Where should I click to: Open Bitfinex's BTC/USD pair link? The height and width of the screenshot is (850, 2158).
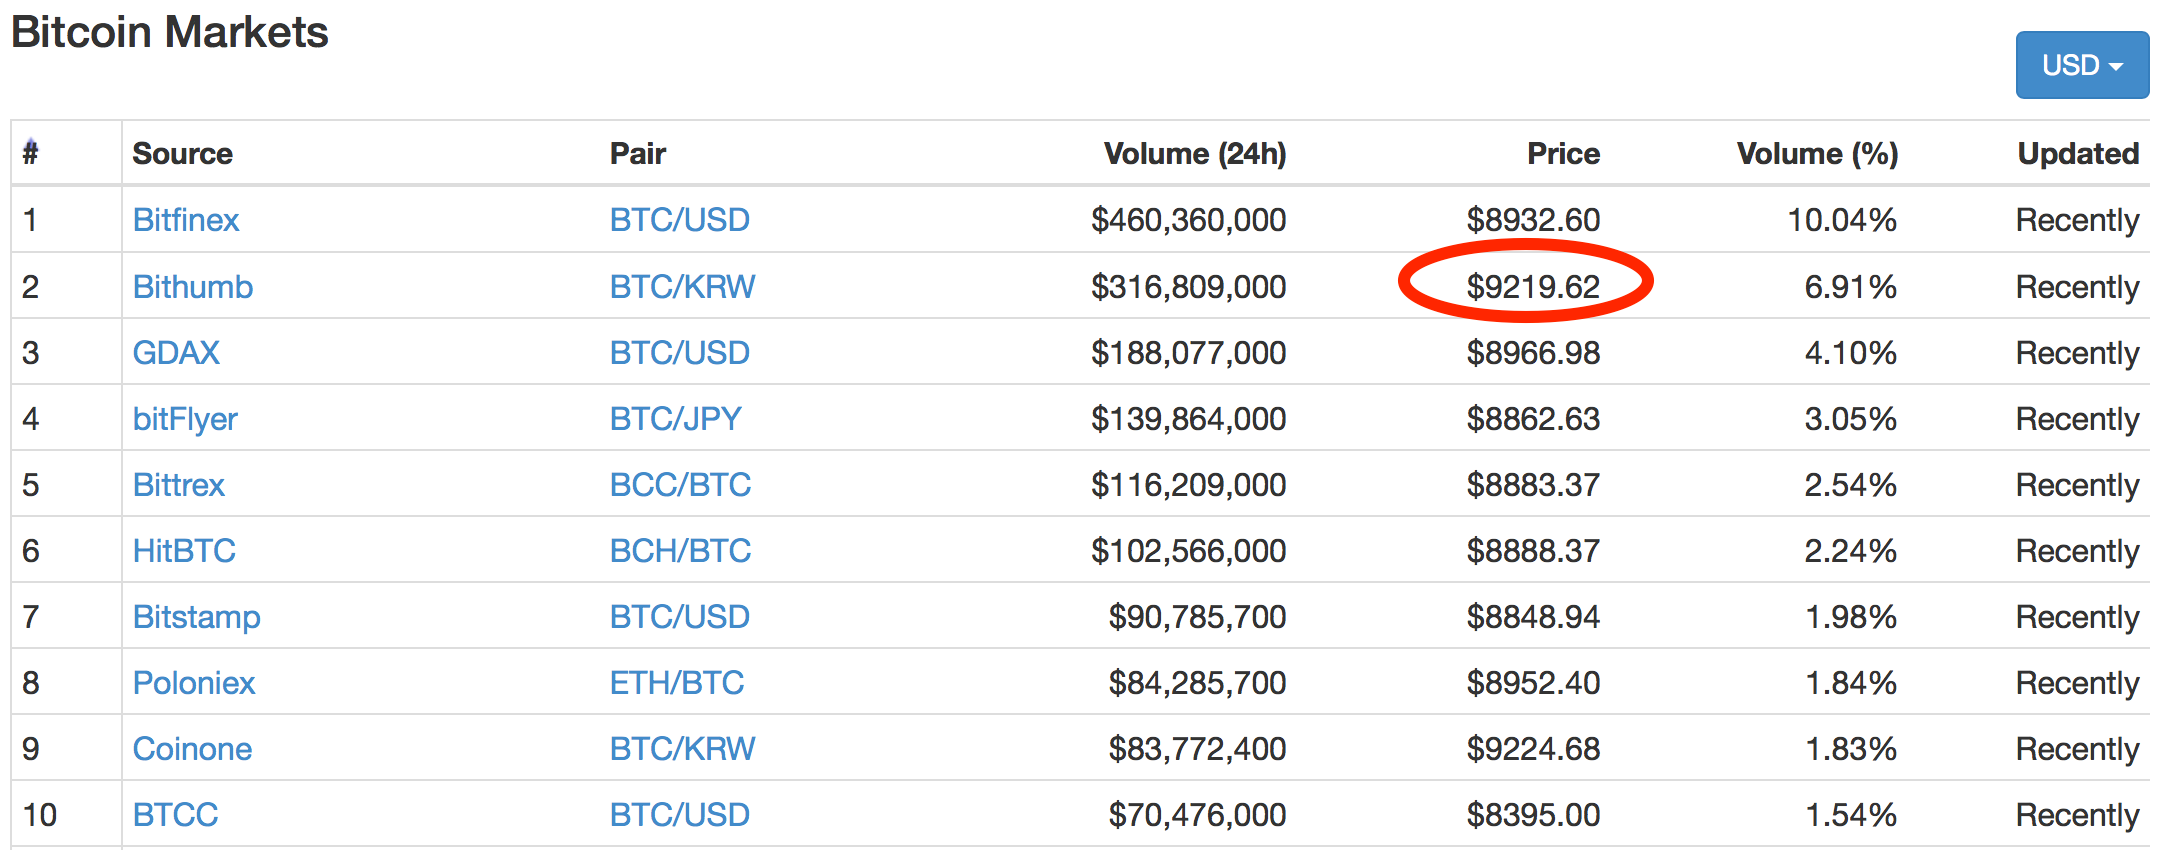680,220
